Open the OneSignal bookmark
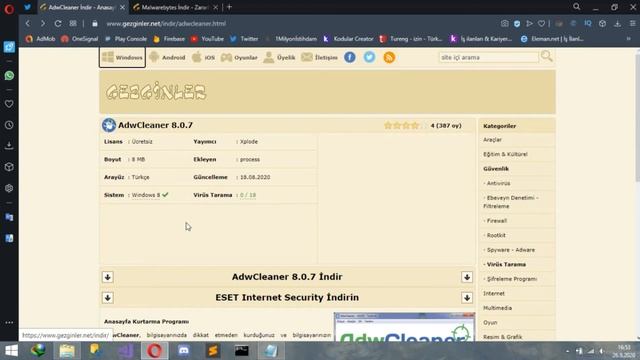 tap(80, 39)
